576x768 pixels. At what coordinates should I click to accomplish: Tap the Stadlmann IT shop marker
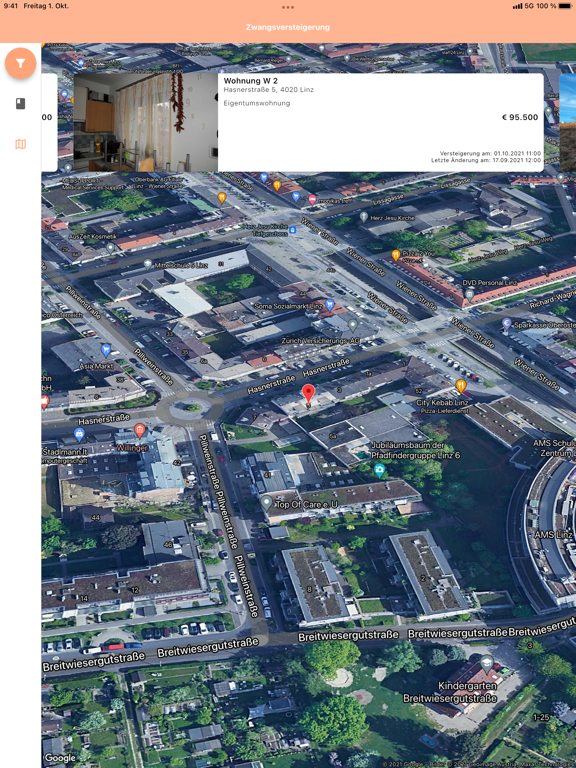[79, 433]
